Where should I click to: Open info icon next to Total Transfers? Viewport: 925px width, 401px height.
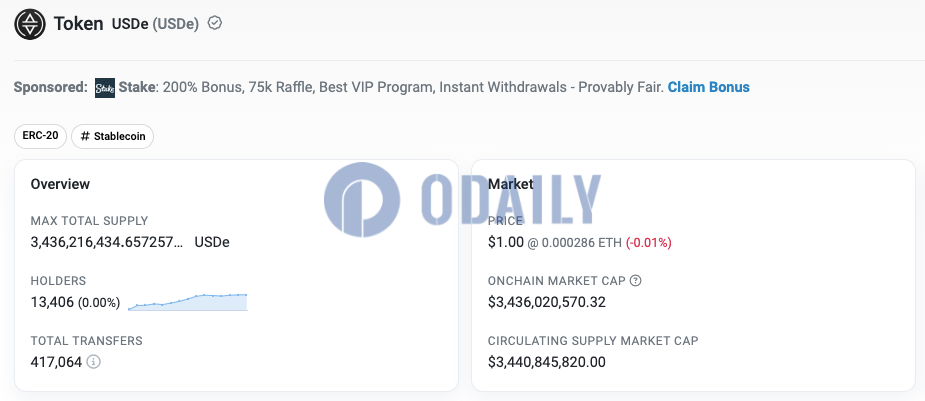(93, 361)
